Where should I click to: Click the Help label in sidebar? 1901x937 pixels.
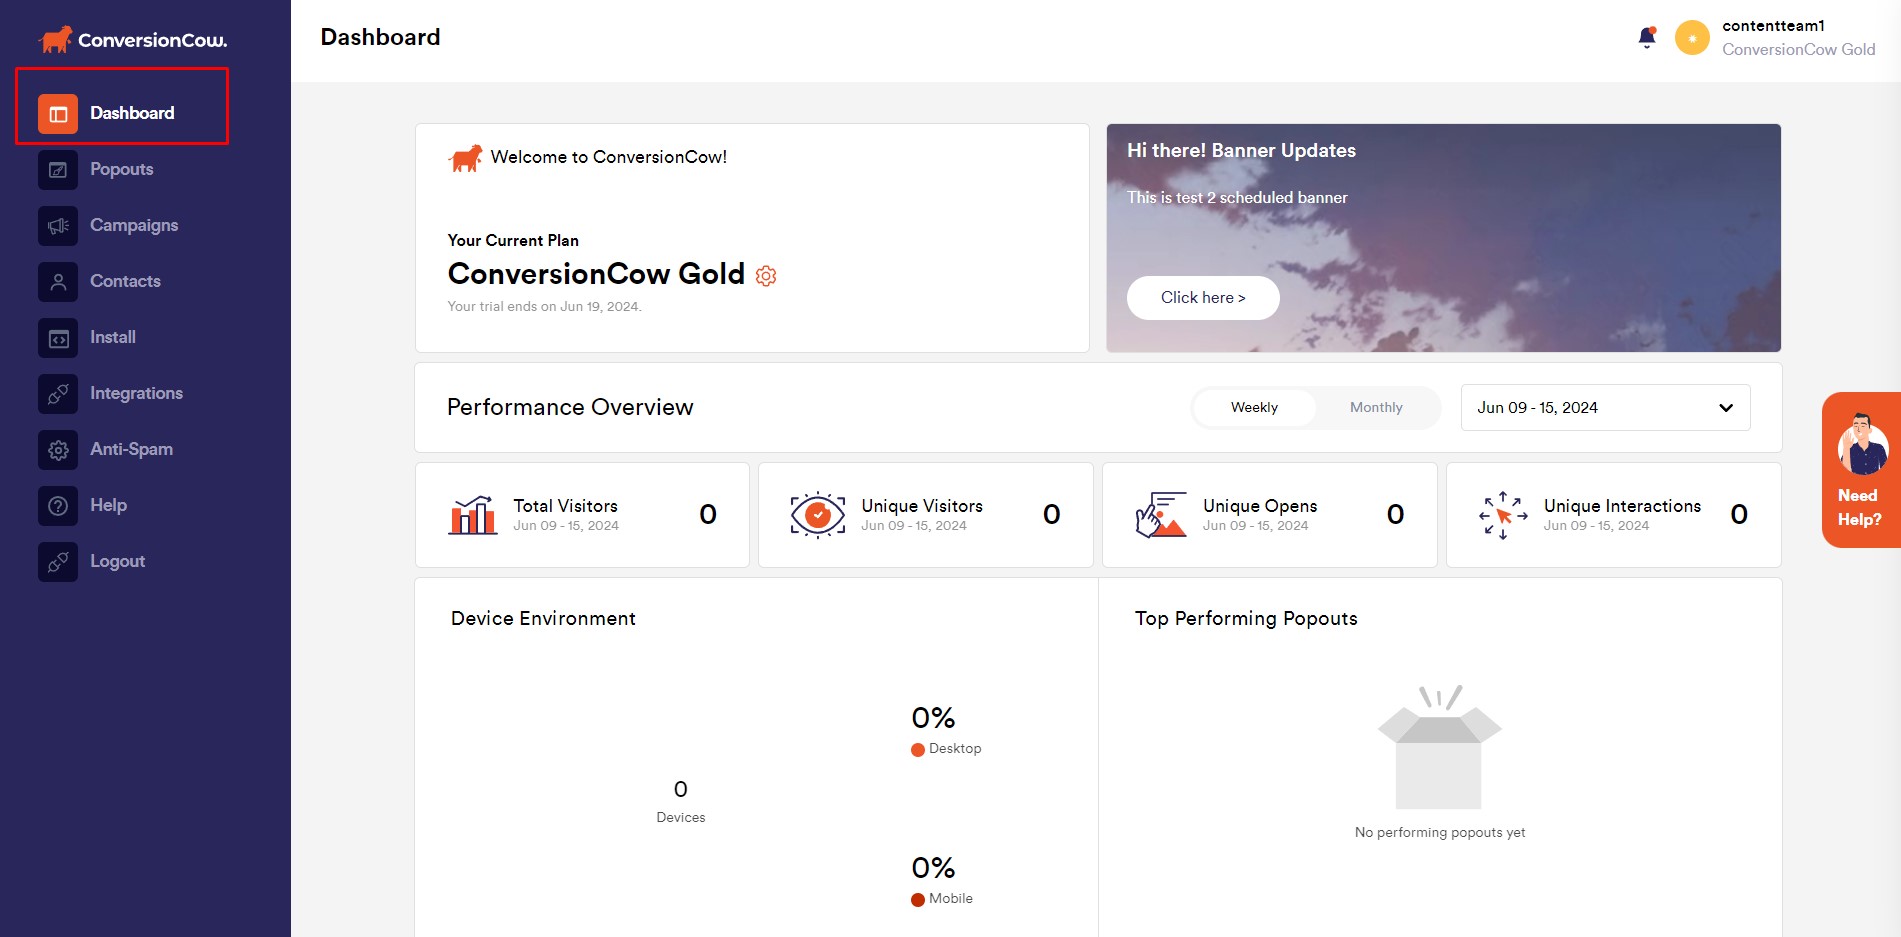tap(108, 505)
